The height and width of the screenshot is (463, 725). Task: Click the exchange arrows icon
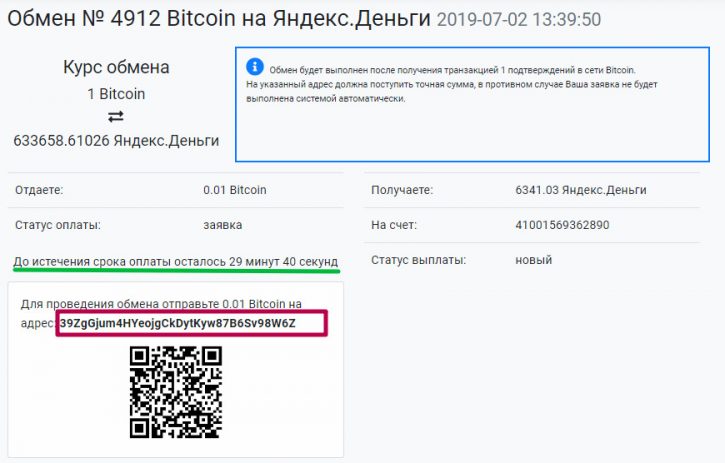(116, 117)
